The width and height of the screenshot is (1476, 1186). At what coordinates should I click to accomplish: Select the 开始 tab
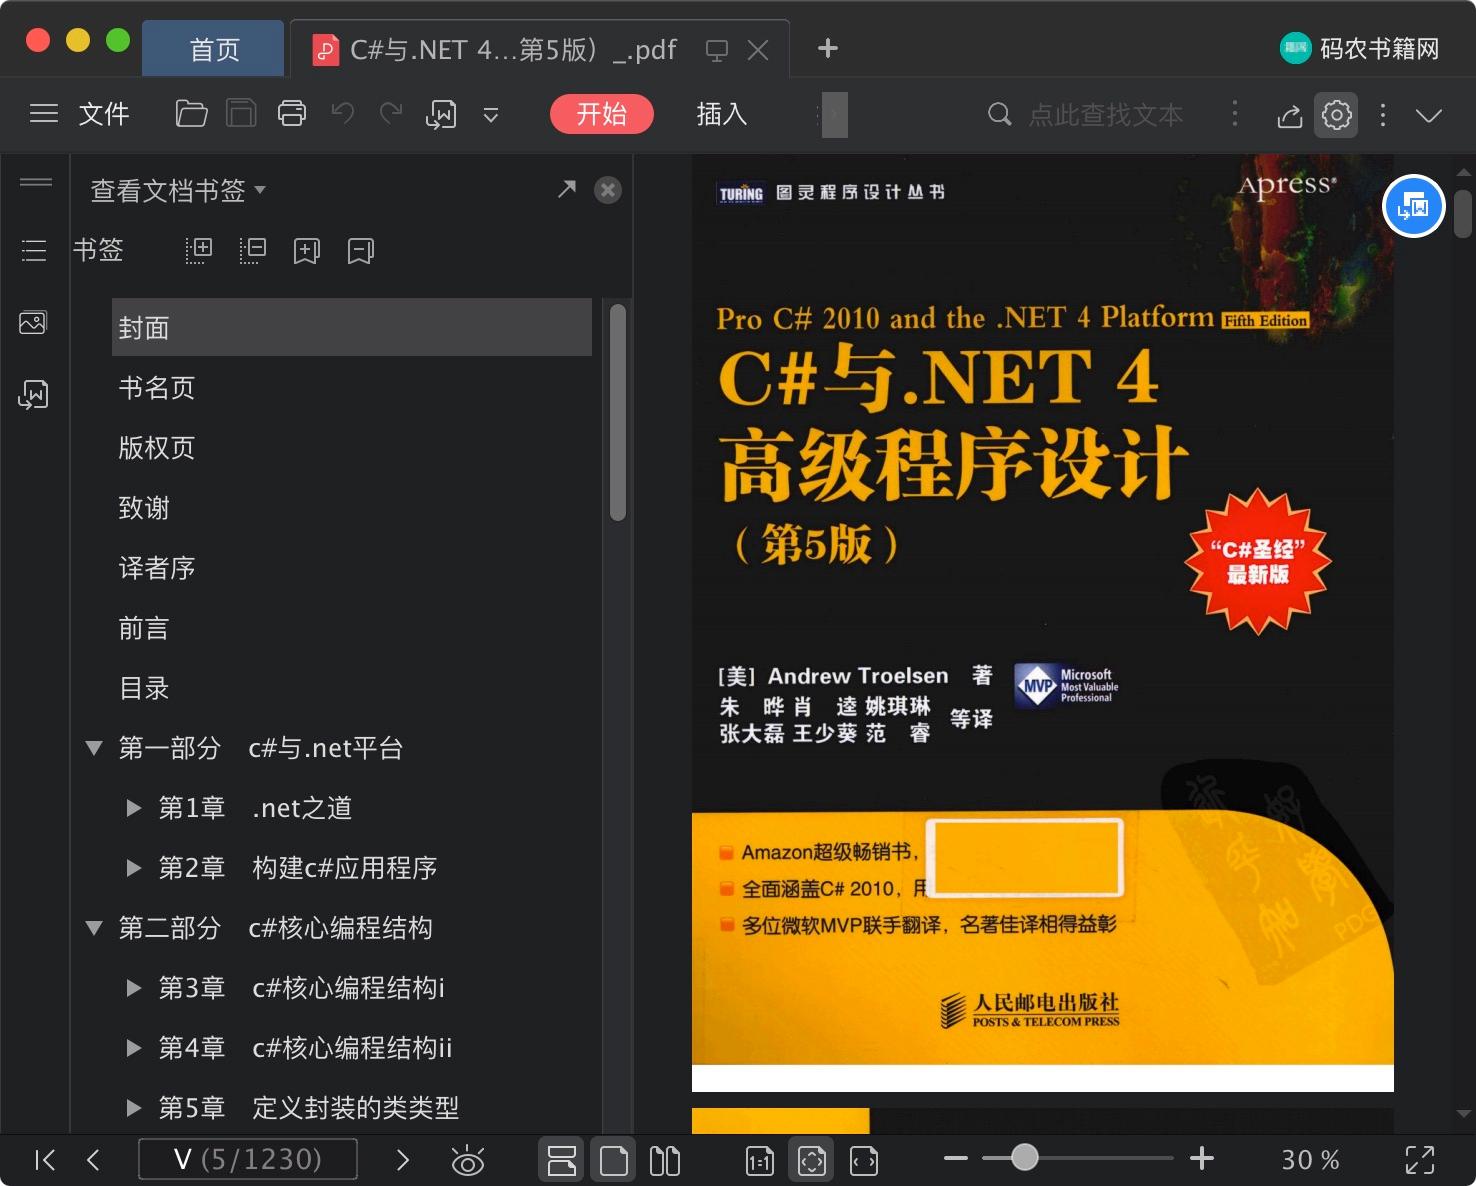pyautogui.click(x=602, y=114)
